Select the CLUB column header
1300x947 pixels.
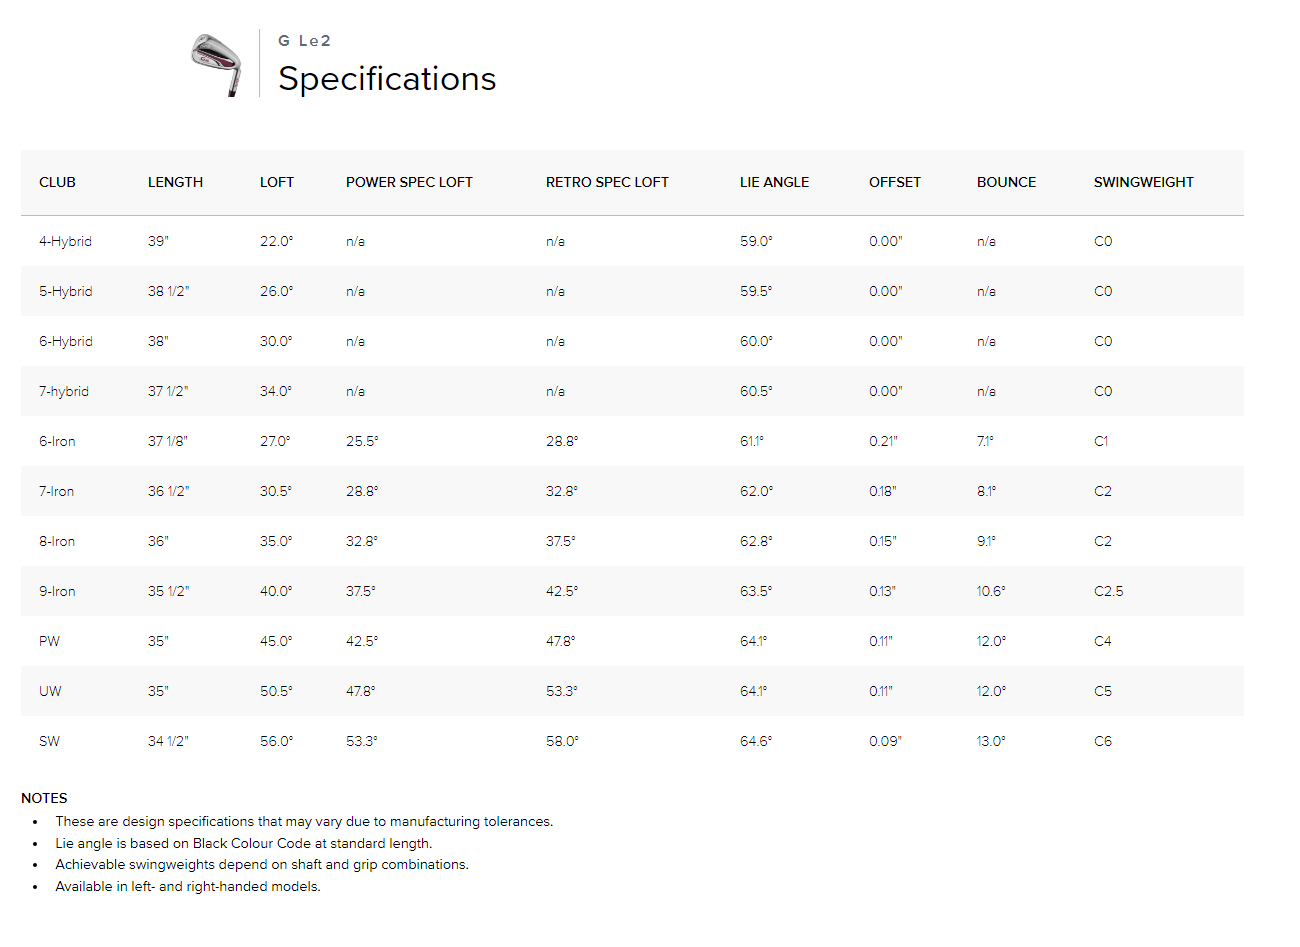point(57,182)
